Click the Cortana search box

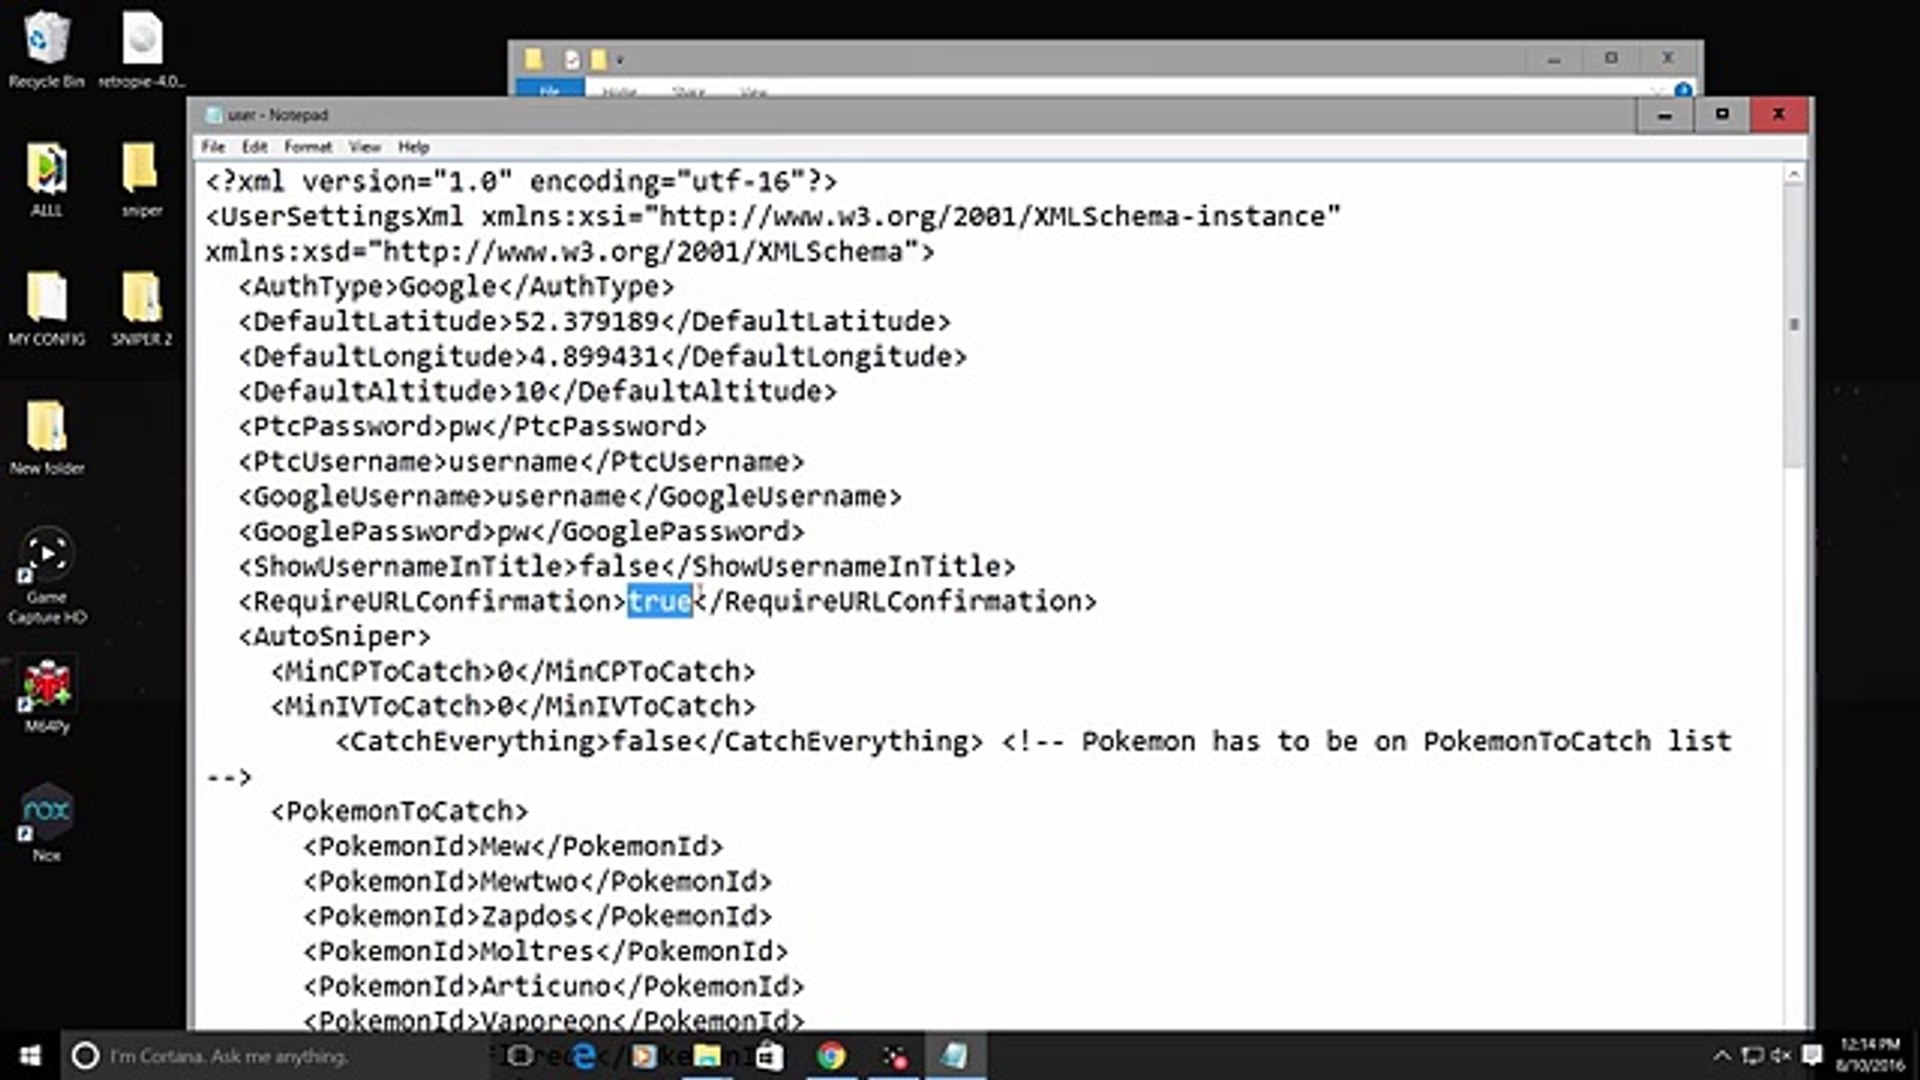click(275, 1055)
